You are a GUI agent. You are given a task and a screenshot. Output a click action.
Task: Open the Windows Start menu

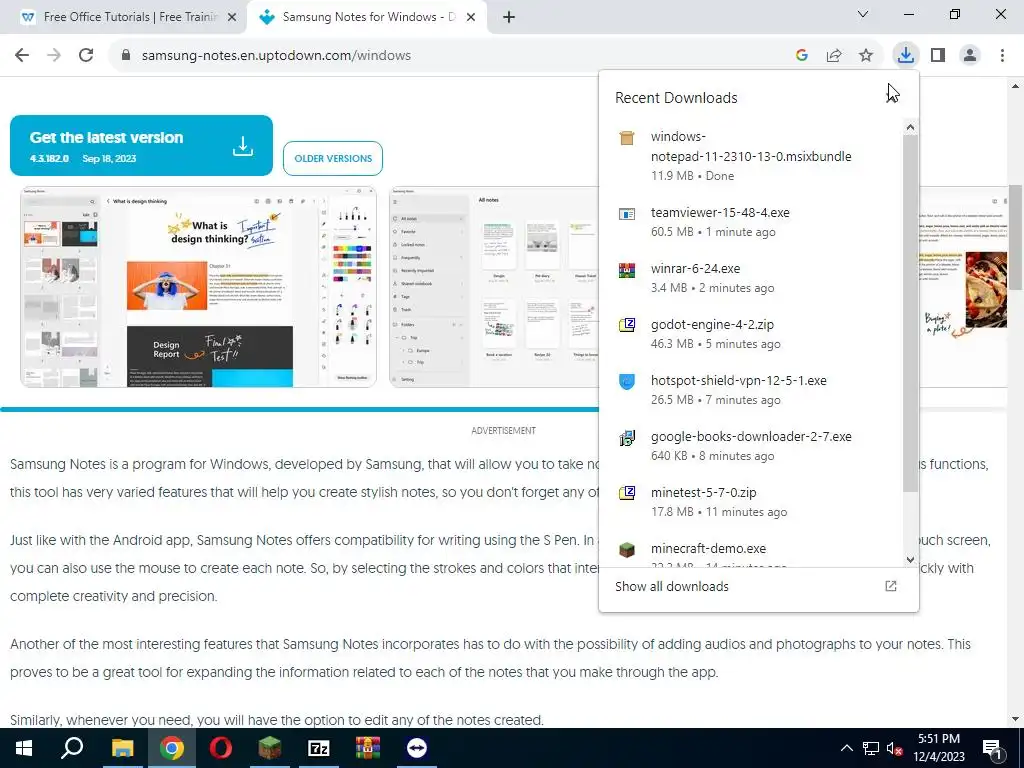coord(24,748)
